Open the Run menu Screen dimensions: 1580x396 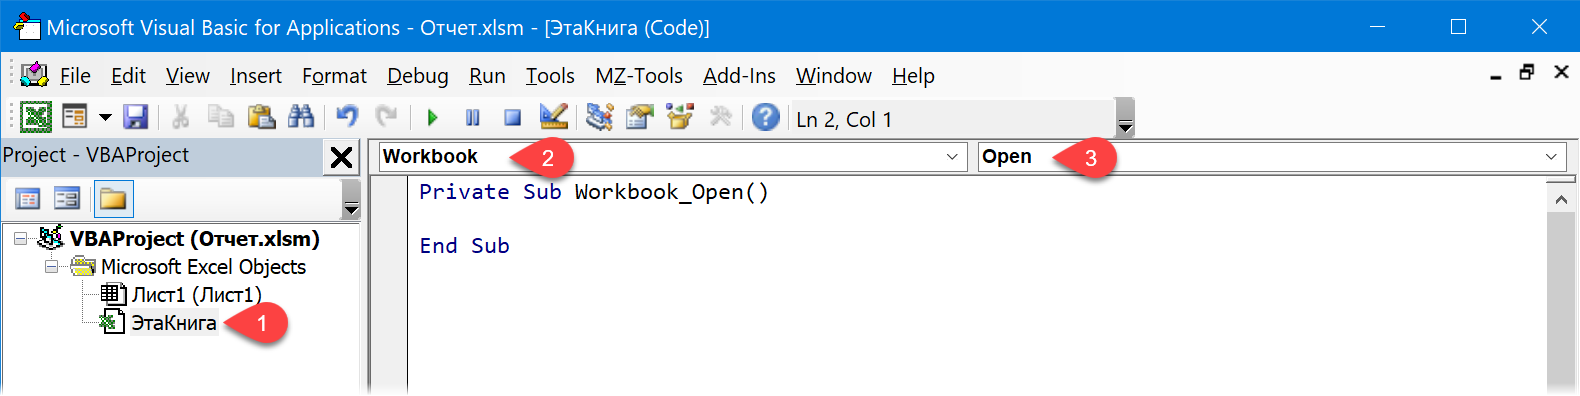487,76
